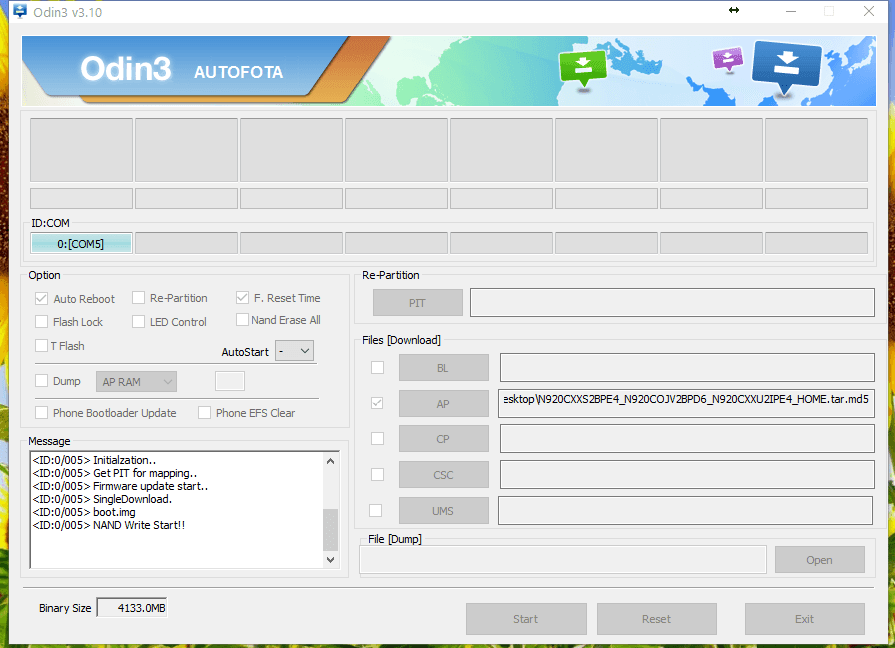Click the Binary Size 4133.0MB field
The width and height of the screenshot is (895, 648).
[132, 607]
